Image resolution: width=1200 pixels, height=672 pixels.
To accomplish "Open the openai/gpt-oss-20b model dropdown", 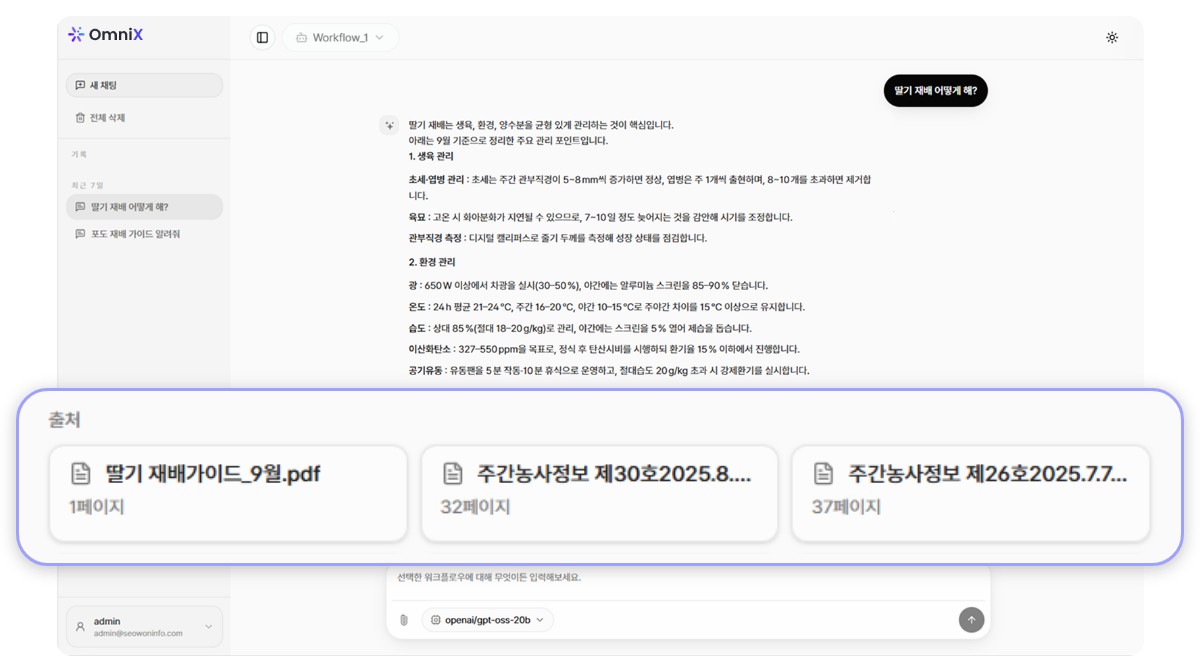I will pos(488,620).
